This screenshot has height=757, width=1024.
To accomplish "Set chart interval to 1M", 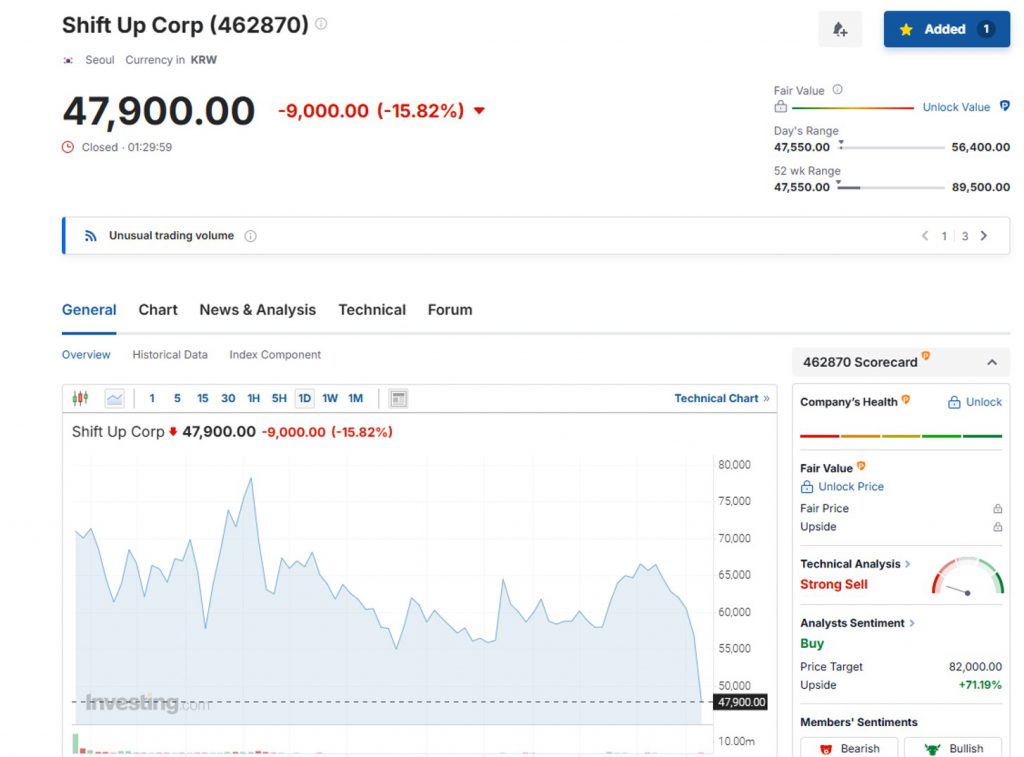I will pyautogui.click(x=355, y=398).
